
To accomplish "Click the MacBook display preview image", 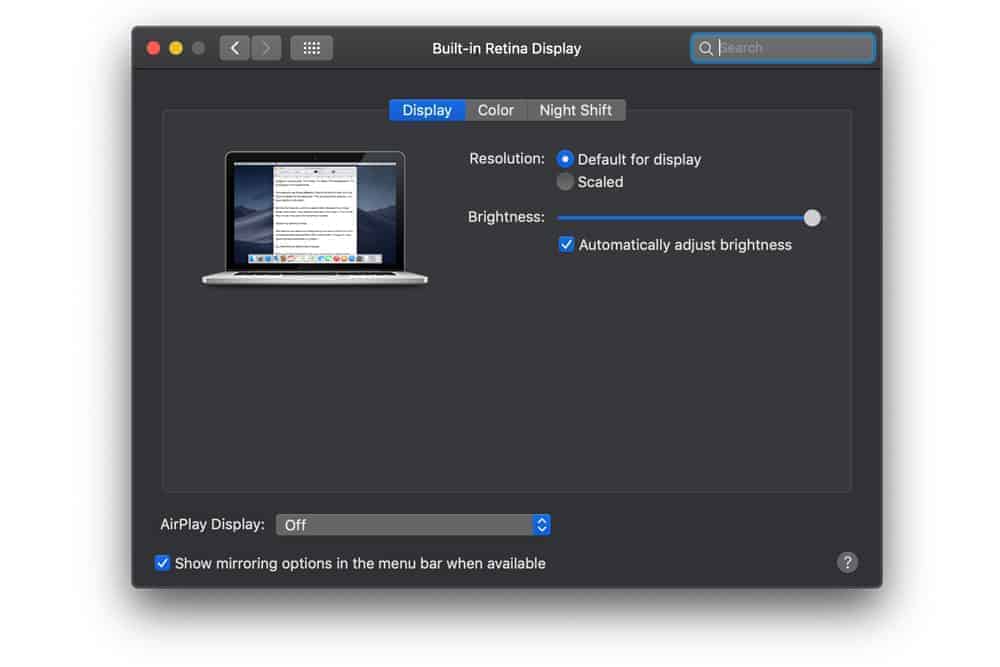I will (315, 216).
